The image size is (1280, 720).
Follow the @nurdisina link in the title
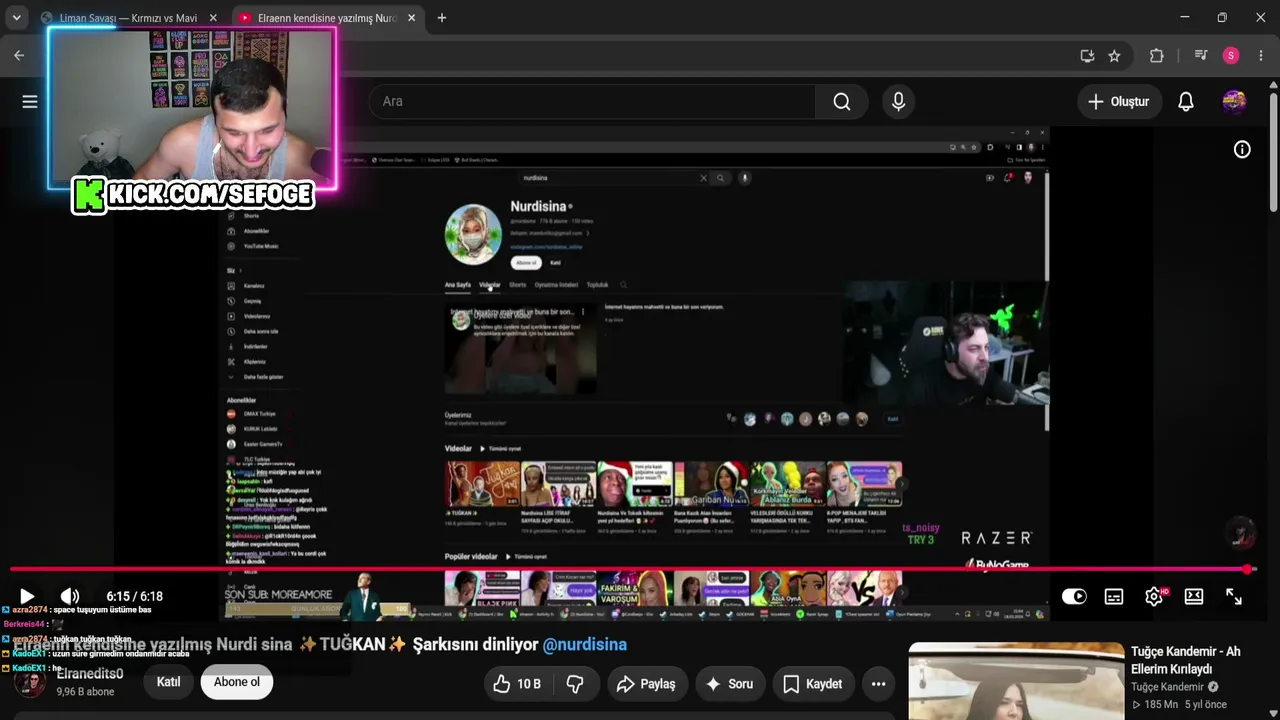(585, 645)
